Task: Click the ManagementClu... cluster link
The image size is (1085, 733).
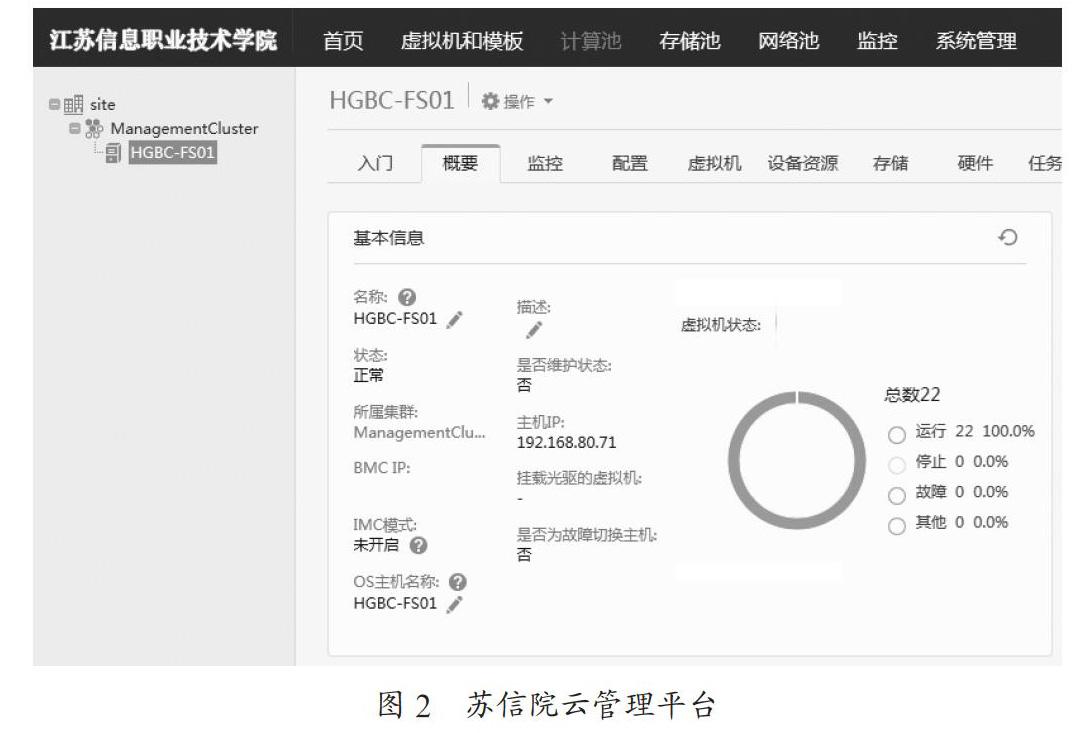Action: click(x=419, y=433)
